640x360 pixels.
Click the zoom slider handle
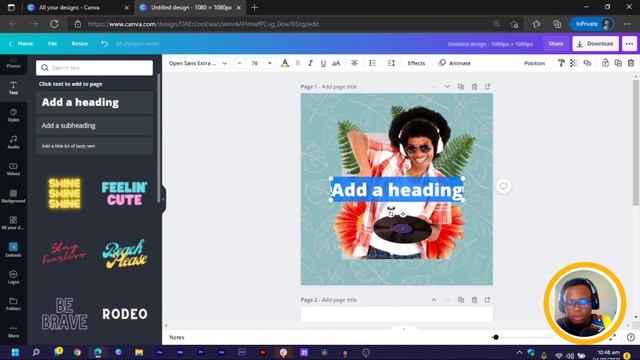(496, 337)
